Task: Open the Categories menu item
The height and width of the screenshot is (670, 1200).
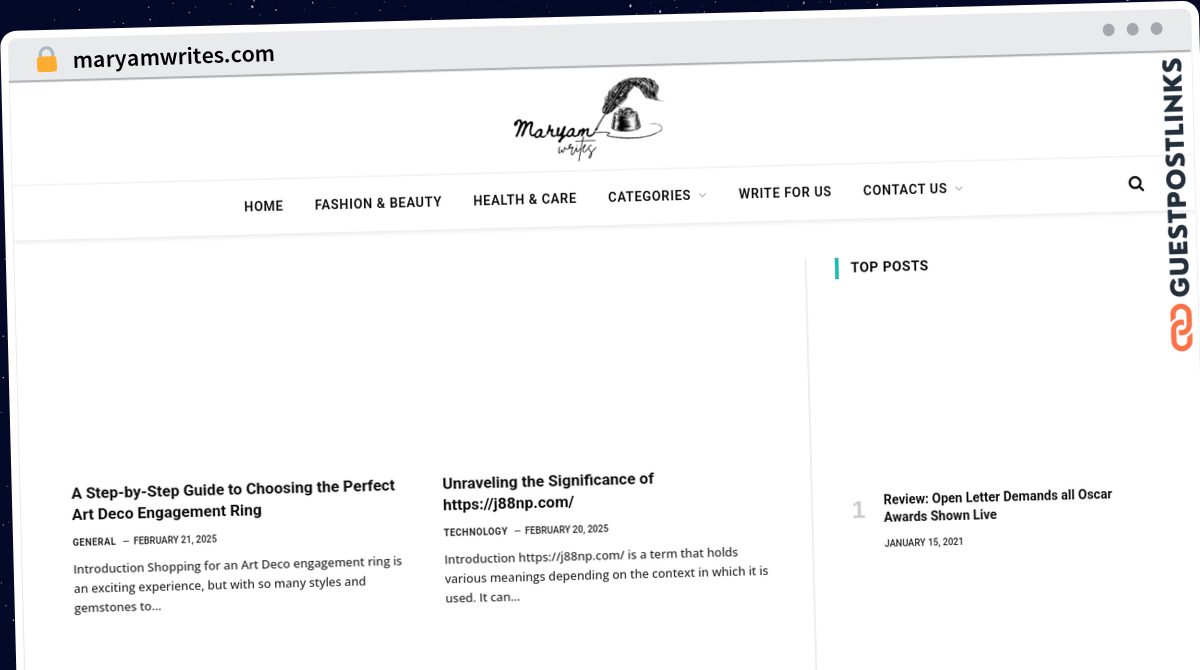Action: pyautogui.click(x=649, y=196)
